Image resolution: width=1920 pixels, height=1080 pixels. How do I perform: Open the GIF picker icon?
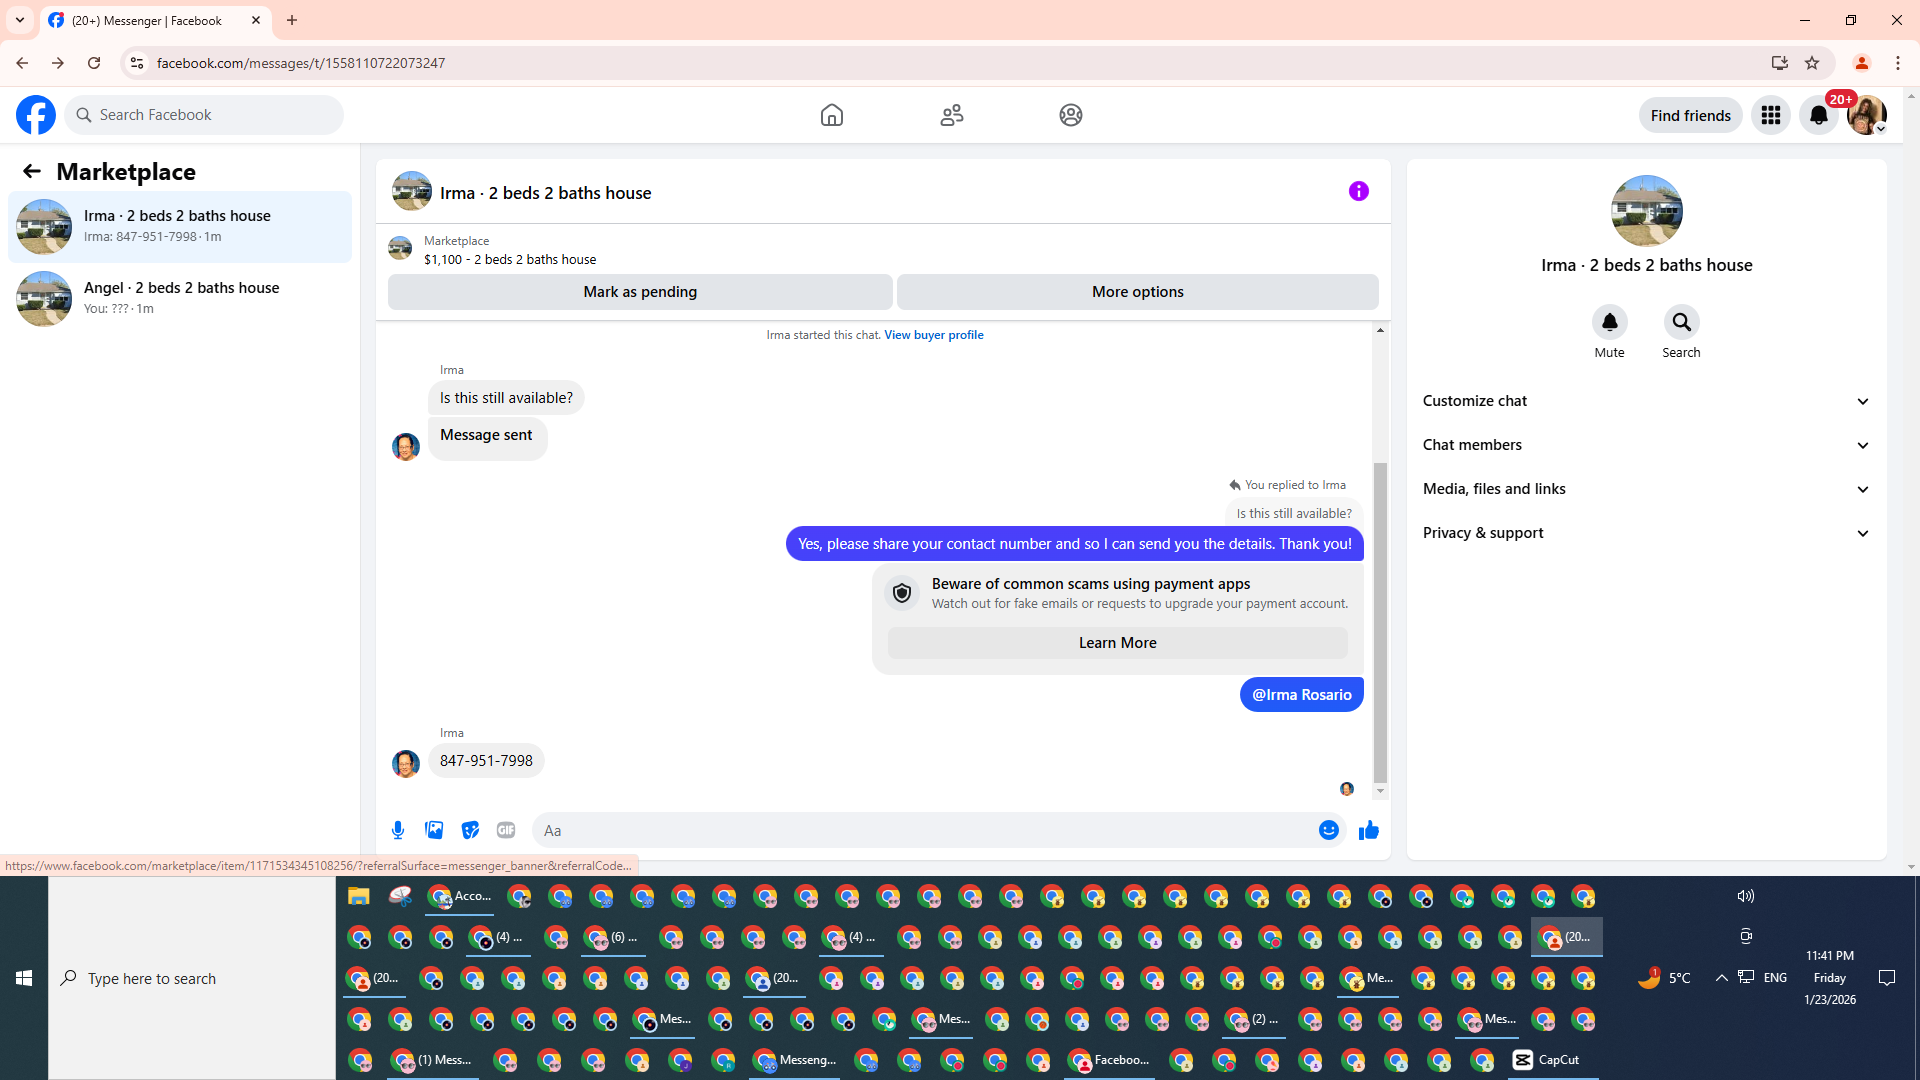click(506, 830)
